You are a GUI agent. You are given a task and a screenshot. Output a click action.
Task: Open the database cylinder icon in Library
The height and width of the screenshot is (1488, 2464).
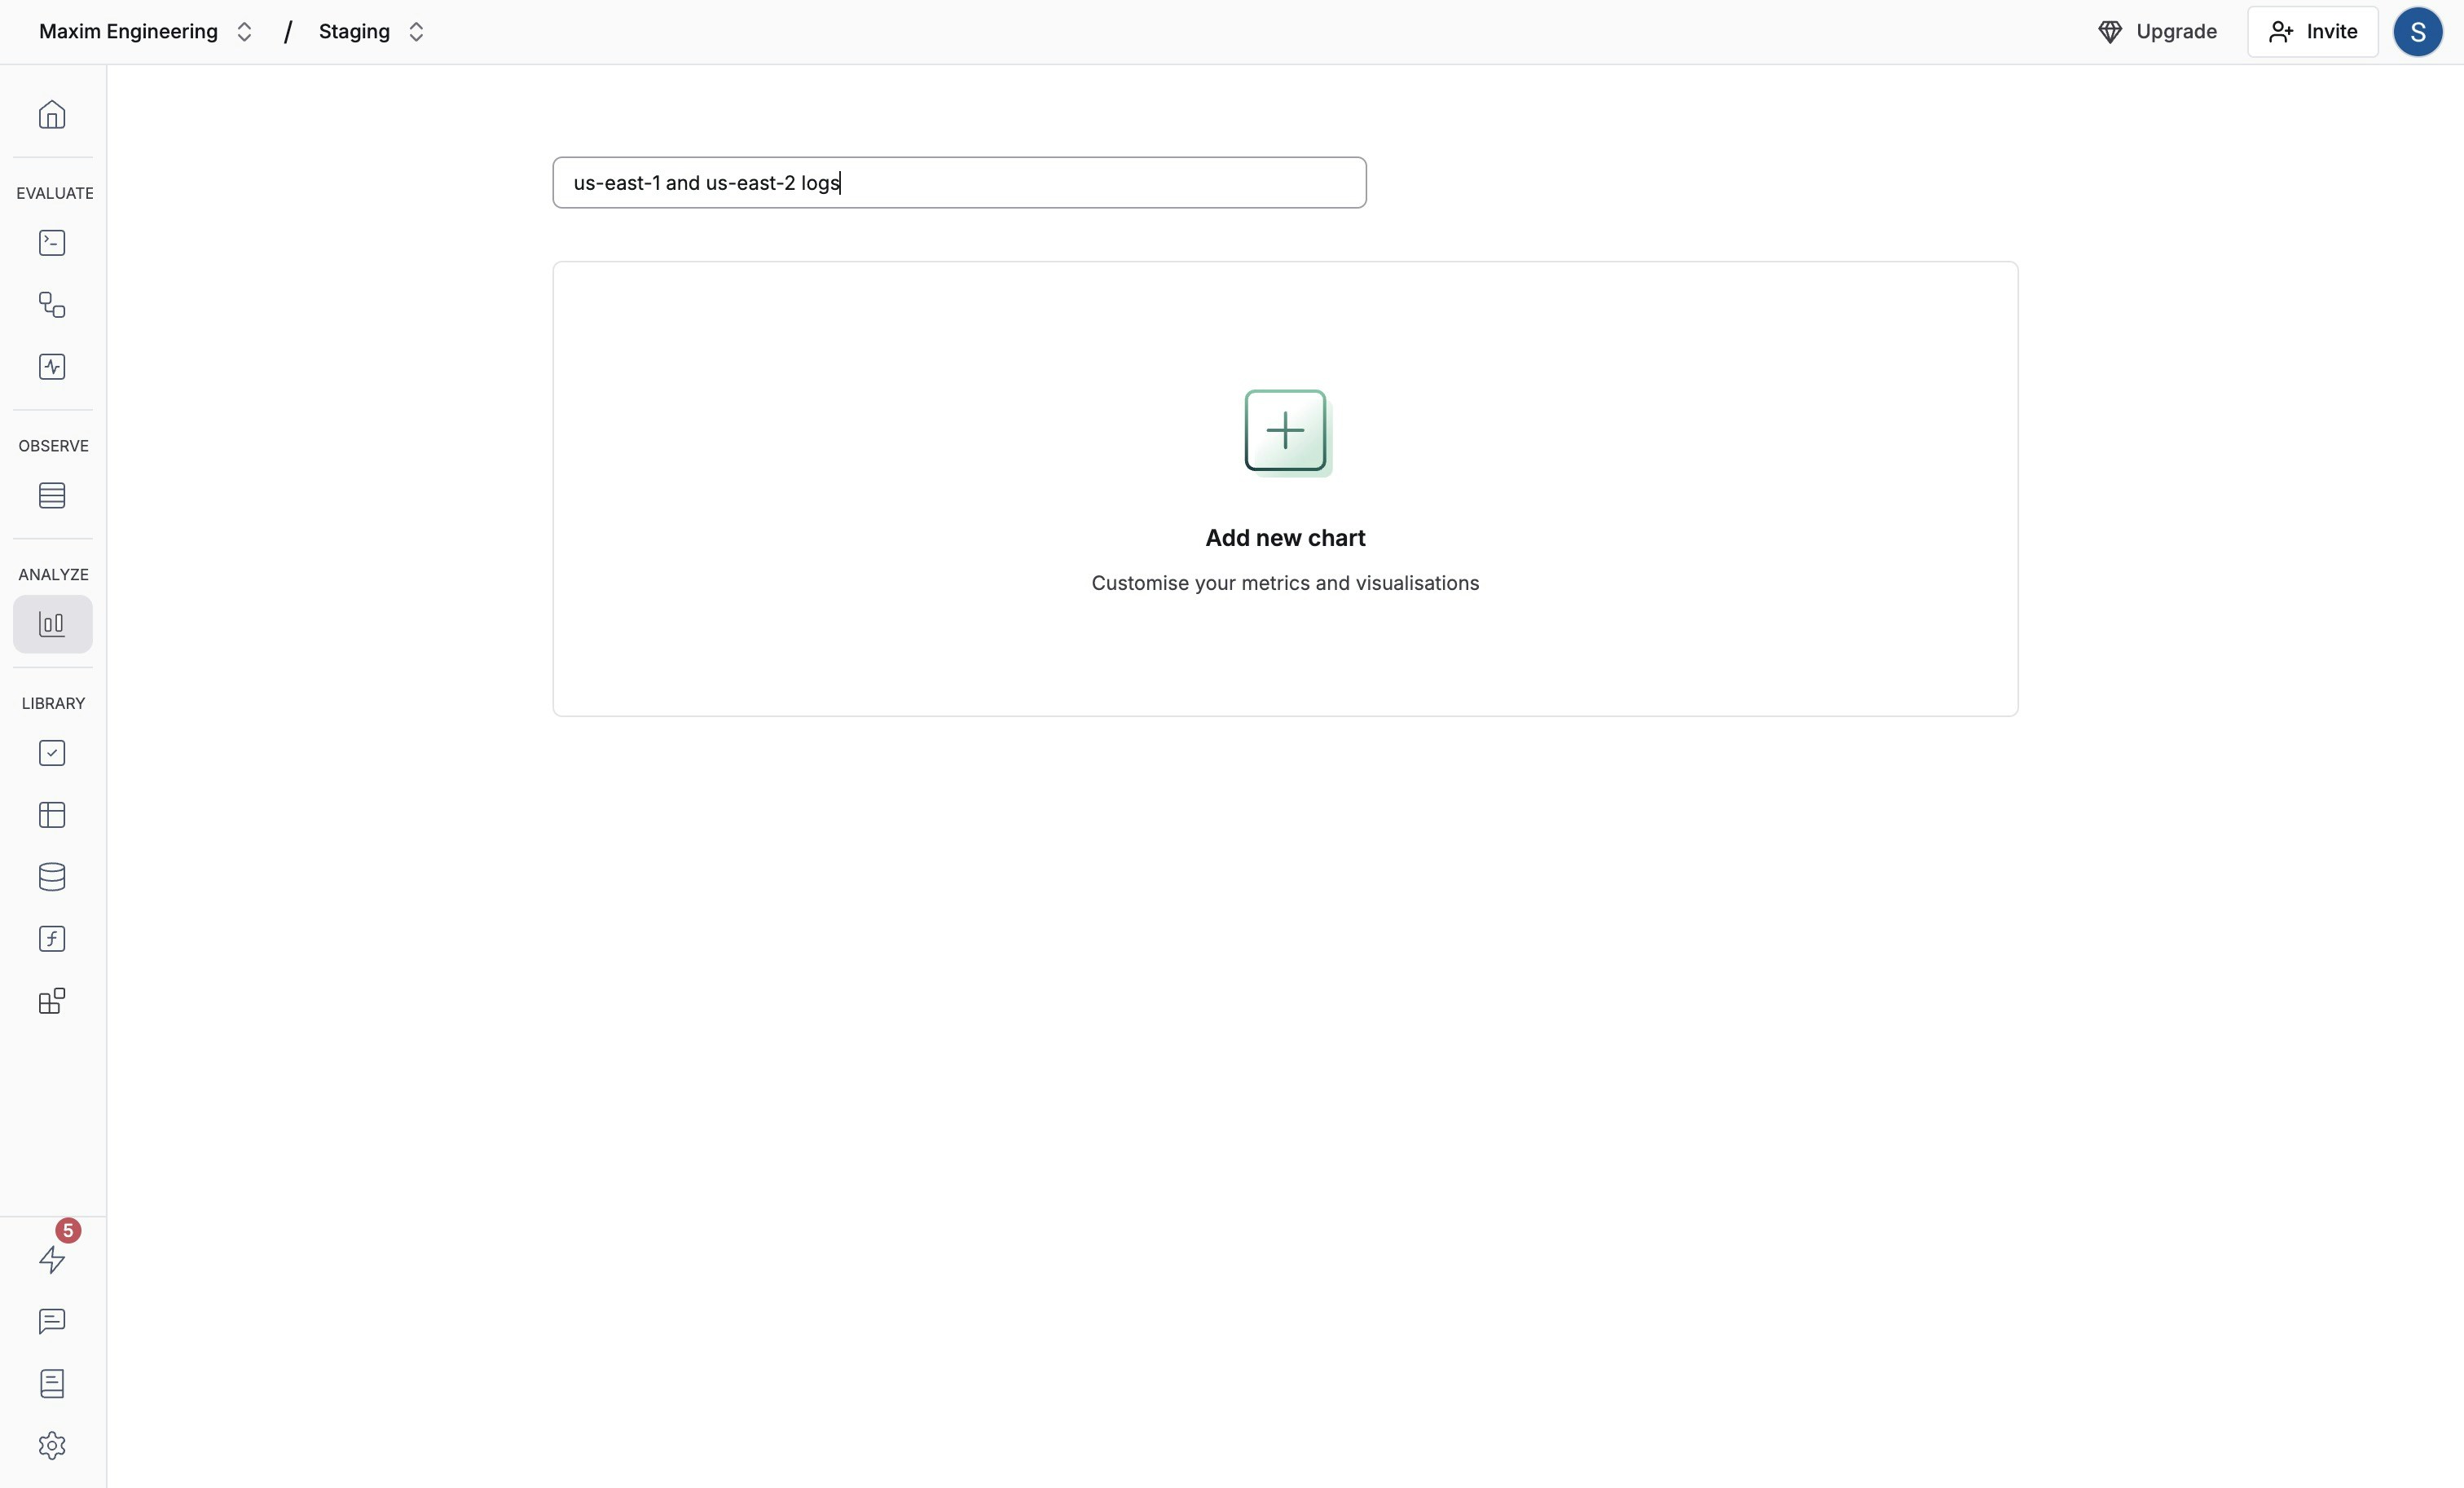tap(52, 877)
